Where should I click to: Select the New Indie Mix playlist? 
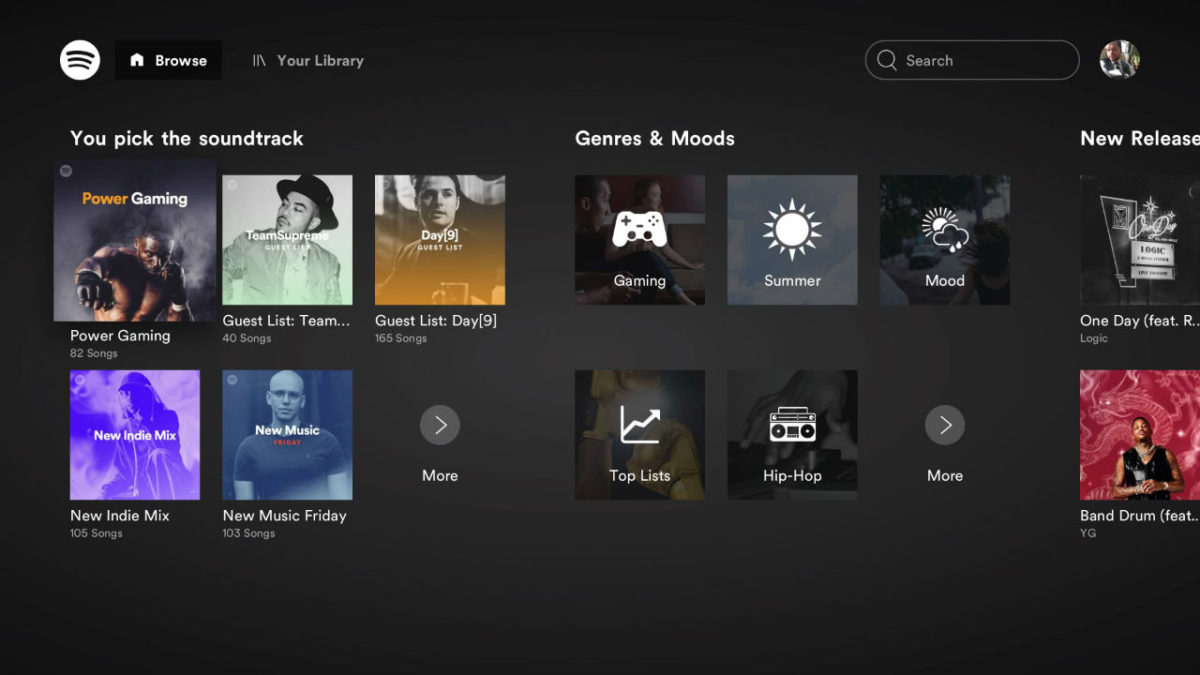coord(135,434)
